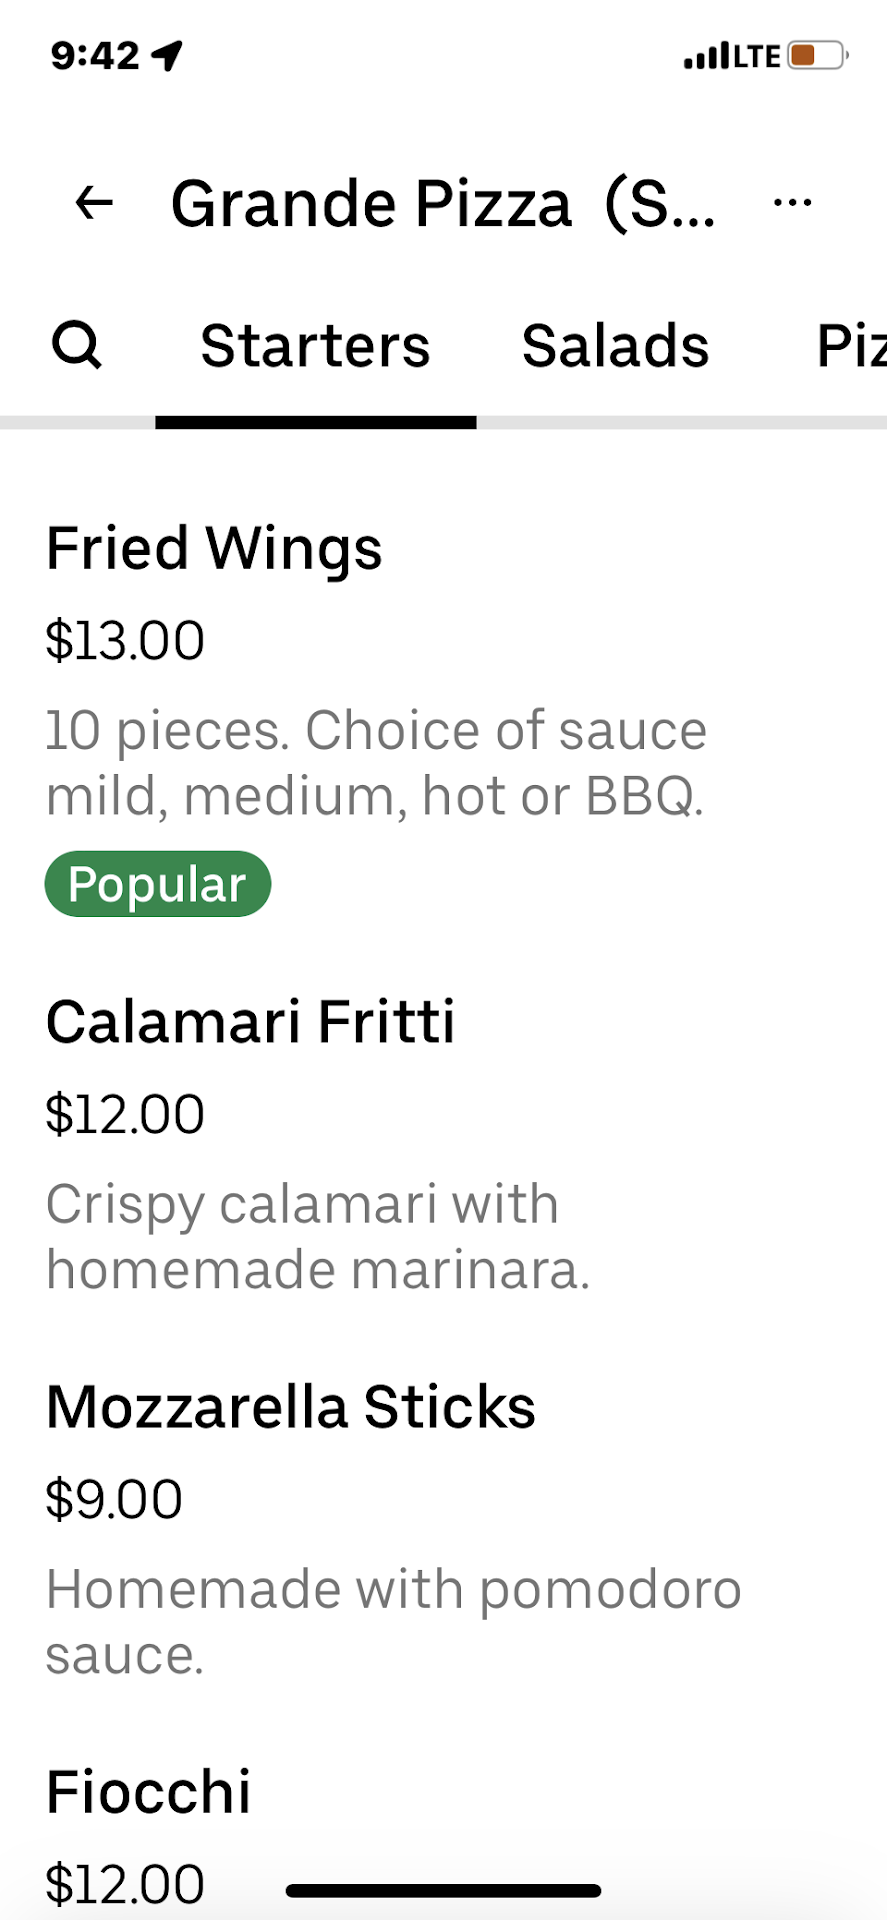Tap the Calamari Fritti description text

[x=317, y=1236]
